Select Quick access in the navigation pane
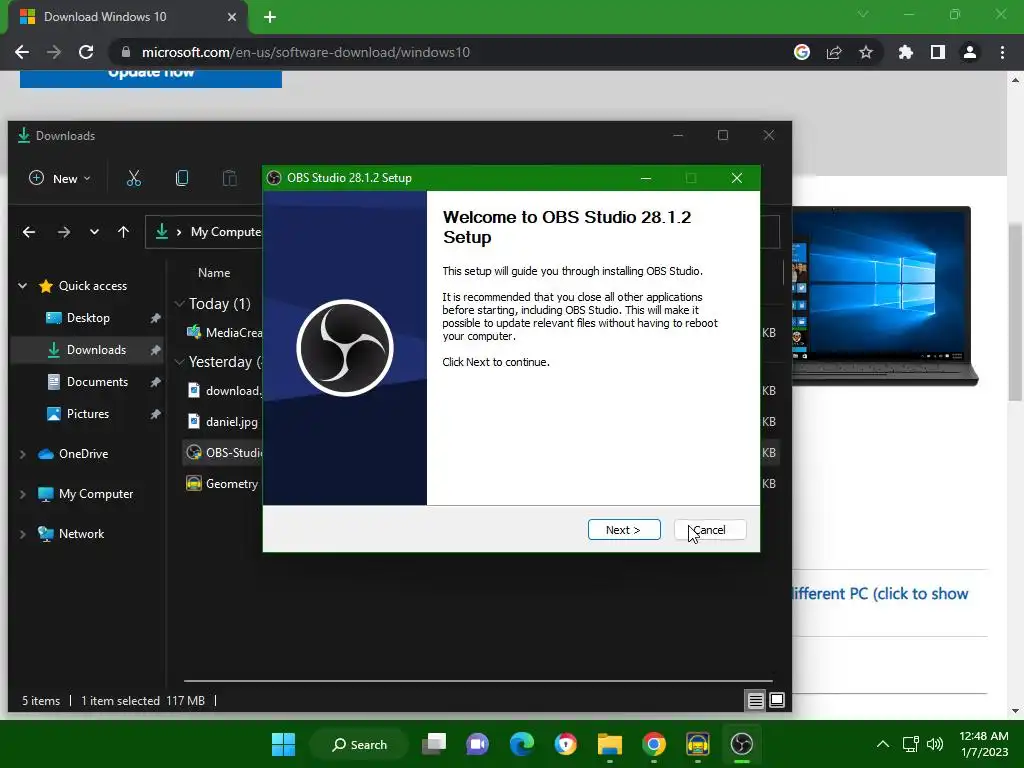The height and width of the screenshot is (768, 1024). pyautogui.click(x=93, y=286)
